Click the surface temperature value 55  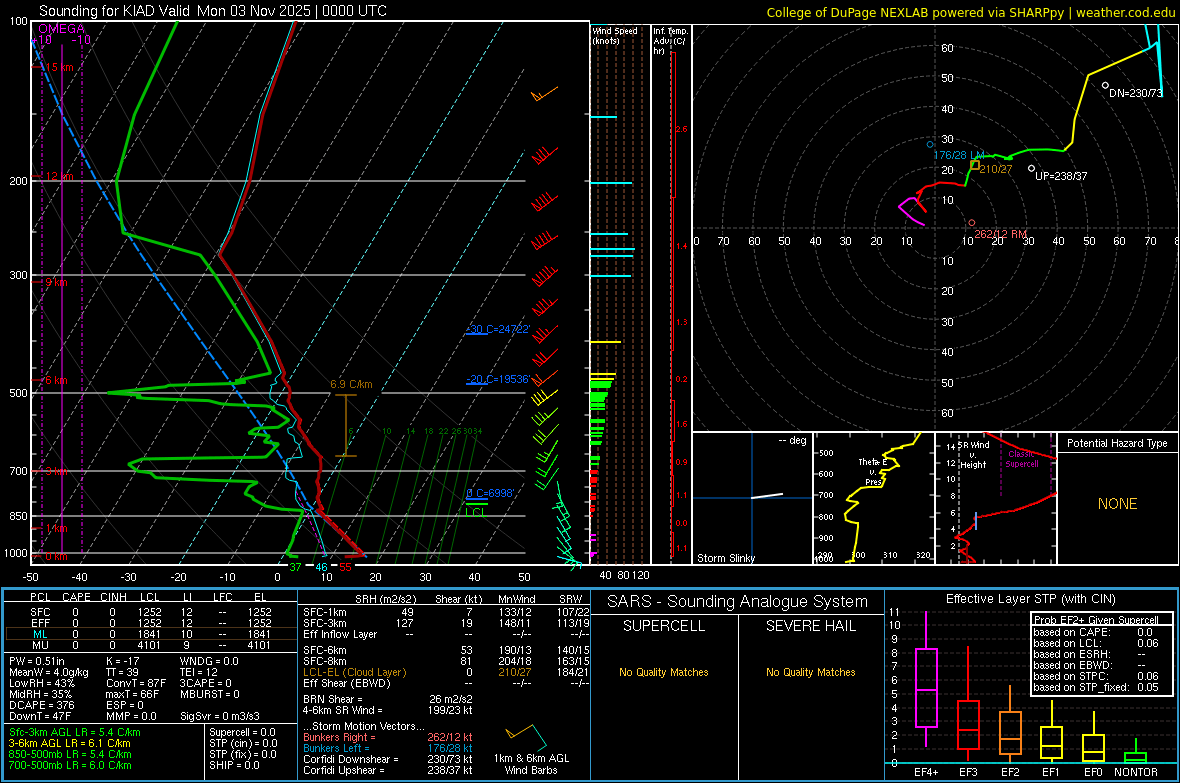(345, 567)
